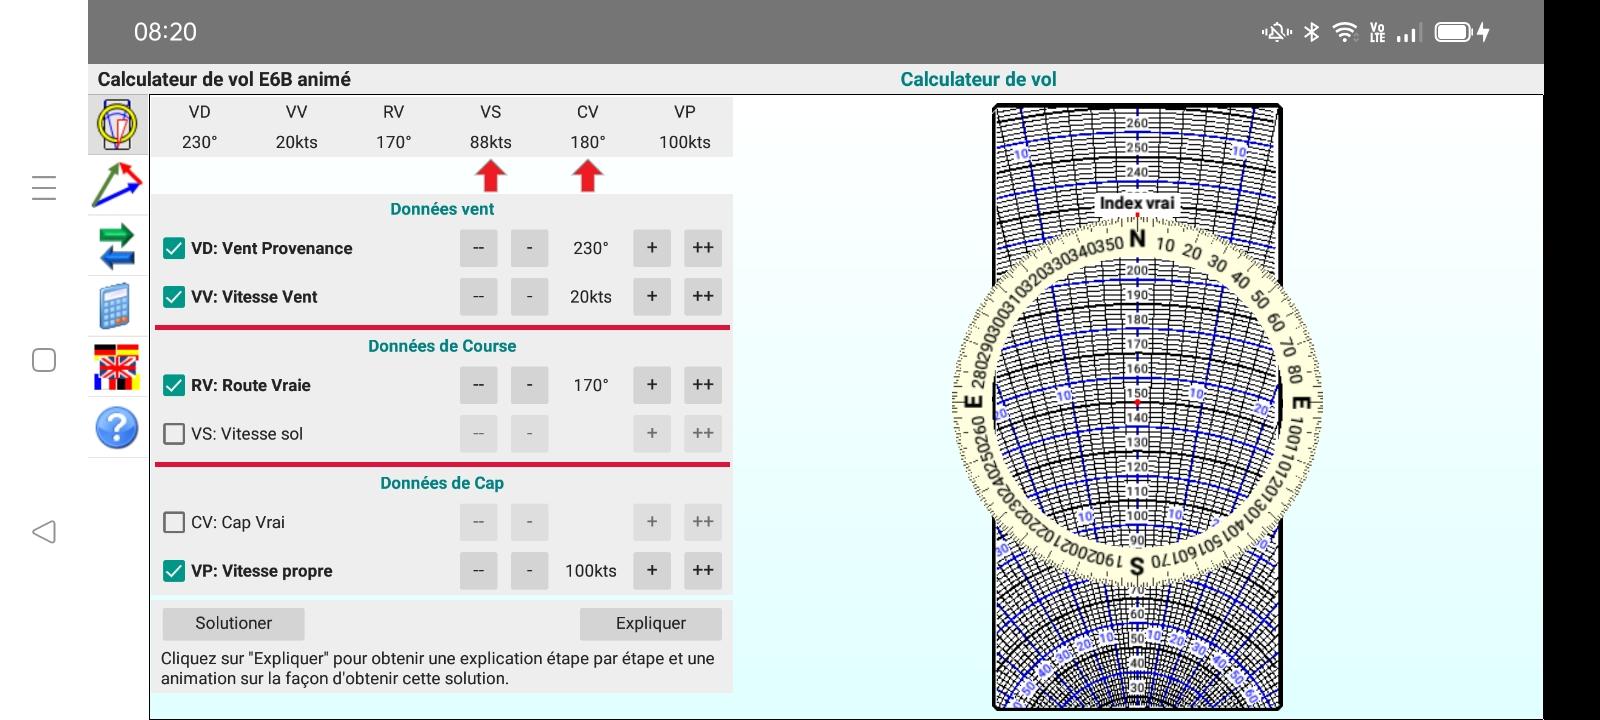Decrease Route Vraie with single - button
Image resolution: width=1600 pixels, height=720 pixels.
tap(530, 385)
